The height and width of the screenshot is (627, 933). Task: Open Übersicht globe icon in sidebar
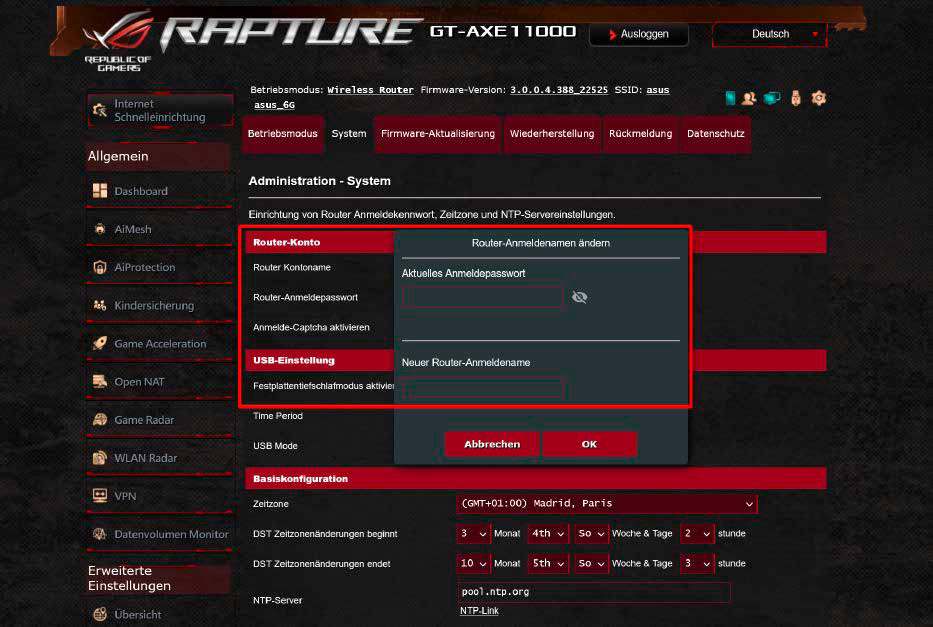[x=100, y=614]
